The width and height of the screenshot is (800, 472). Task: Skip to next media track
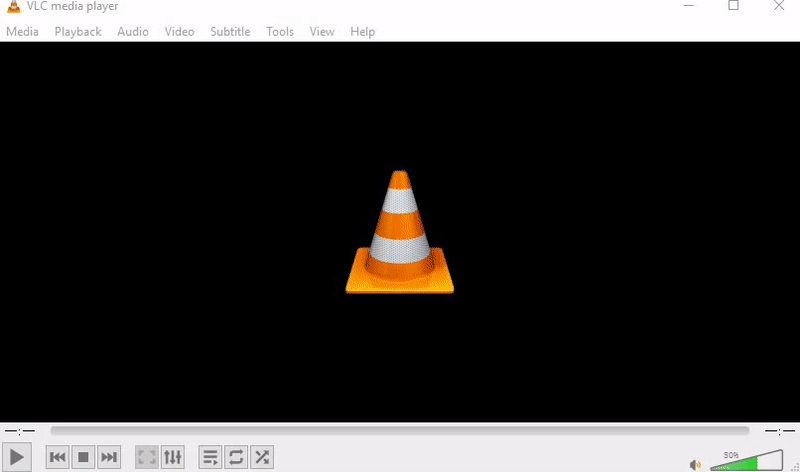coord(109,457)
